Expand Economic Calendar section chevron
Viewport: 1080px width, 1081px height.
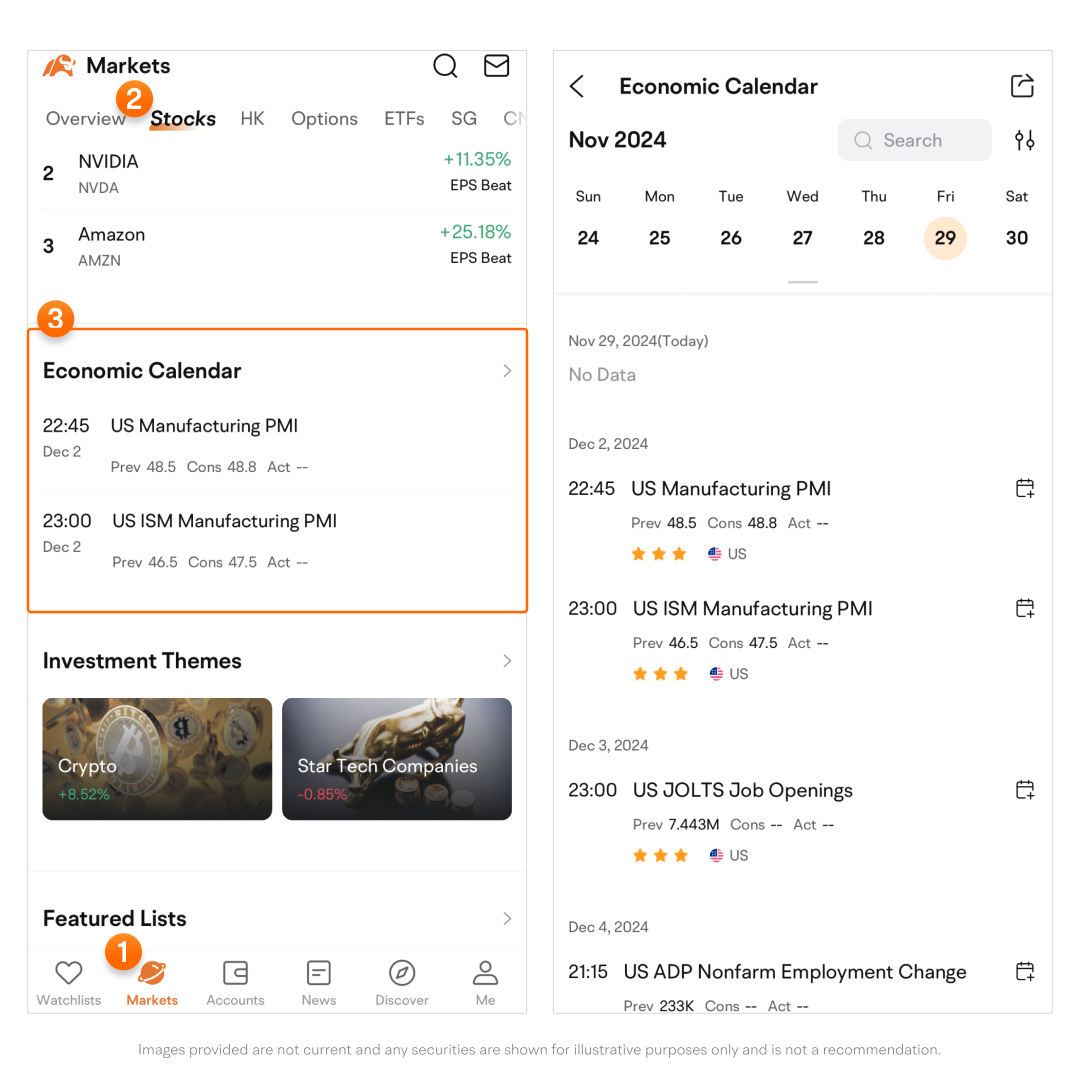point(507,371)
